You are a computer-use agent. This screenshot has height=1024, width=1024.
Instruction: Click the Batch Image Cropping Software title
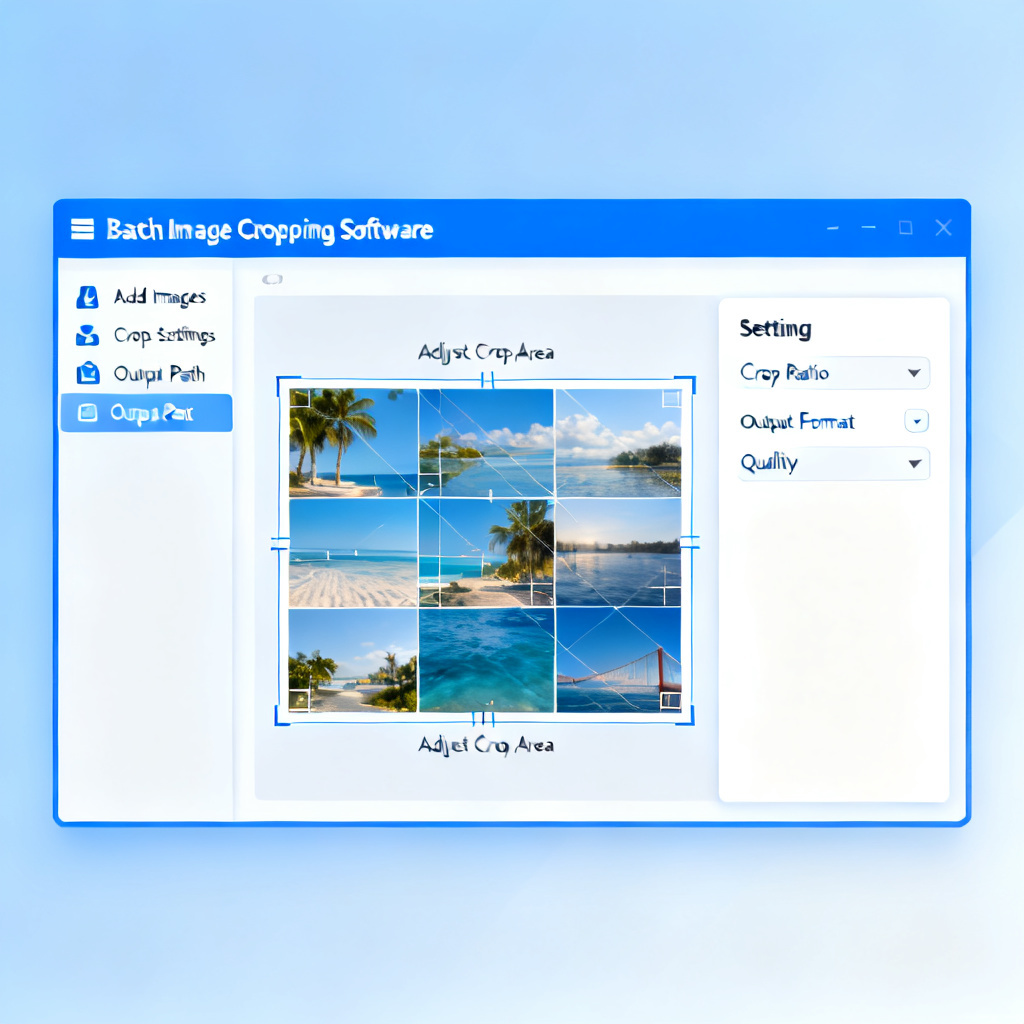coord(270,230)
